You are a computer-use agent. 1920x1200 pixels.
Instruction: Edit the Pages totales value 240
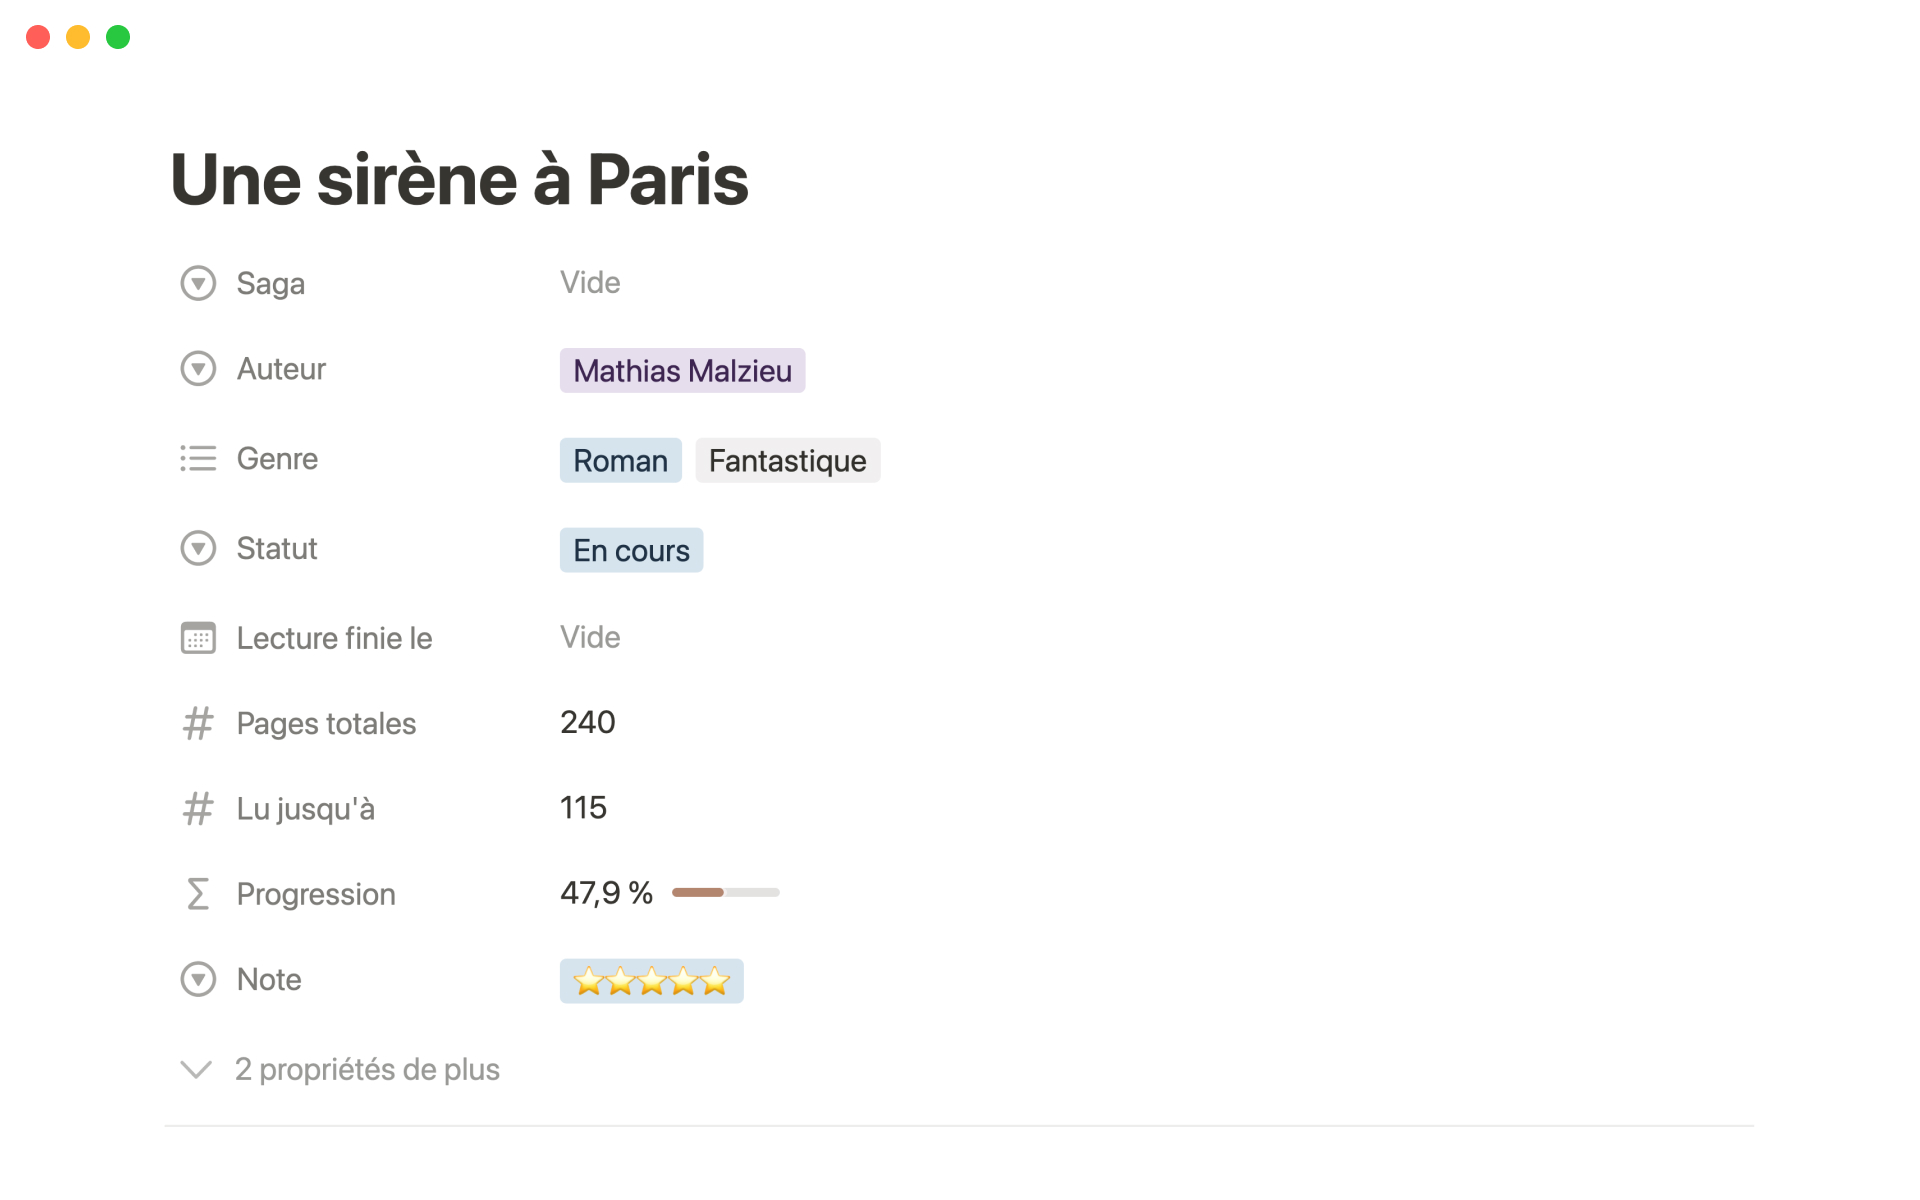pos(588,722)
